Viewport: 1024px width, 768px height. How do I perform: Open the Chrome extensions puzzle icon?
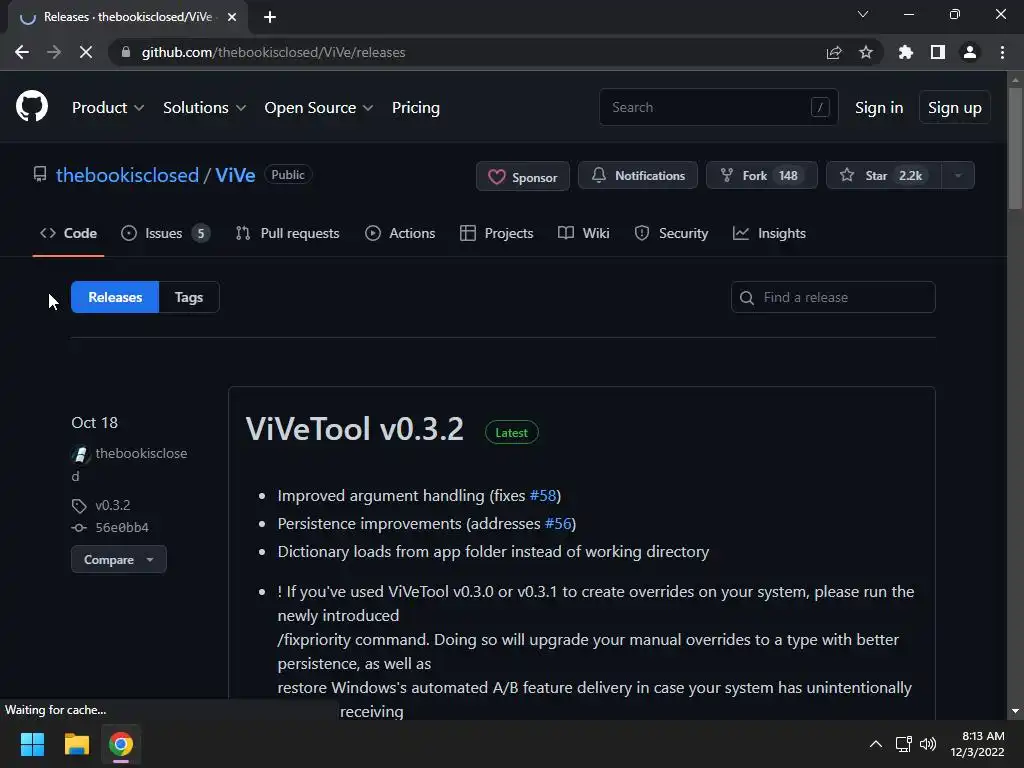click(905, 52)
